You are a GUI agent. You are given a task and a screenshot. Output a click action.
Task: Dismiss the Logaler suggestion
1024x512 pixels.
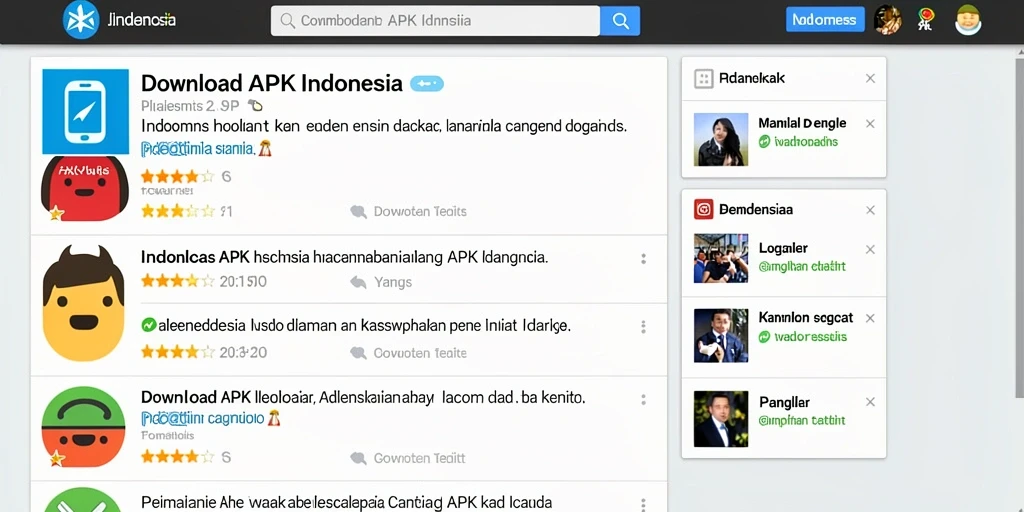click(x=870, y=249)
